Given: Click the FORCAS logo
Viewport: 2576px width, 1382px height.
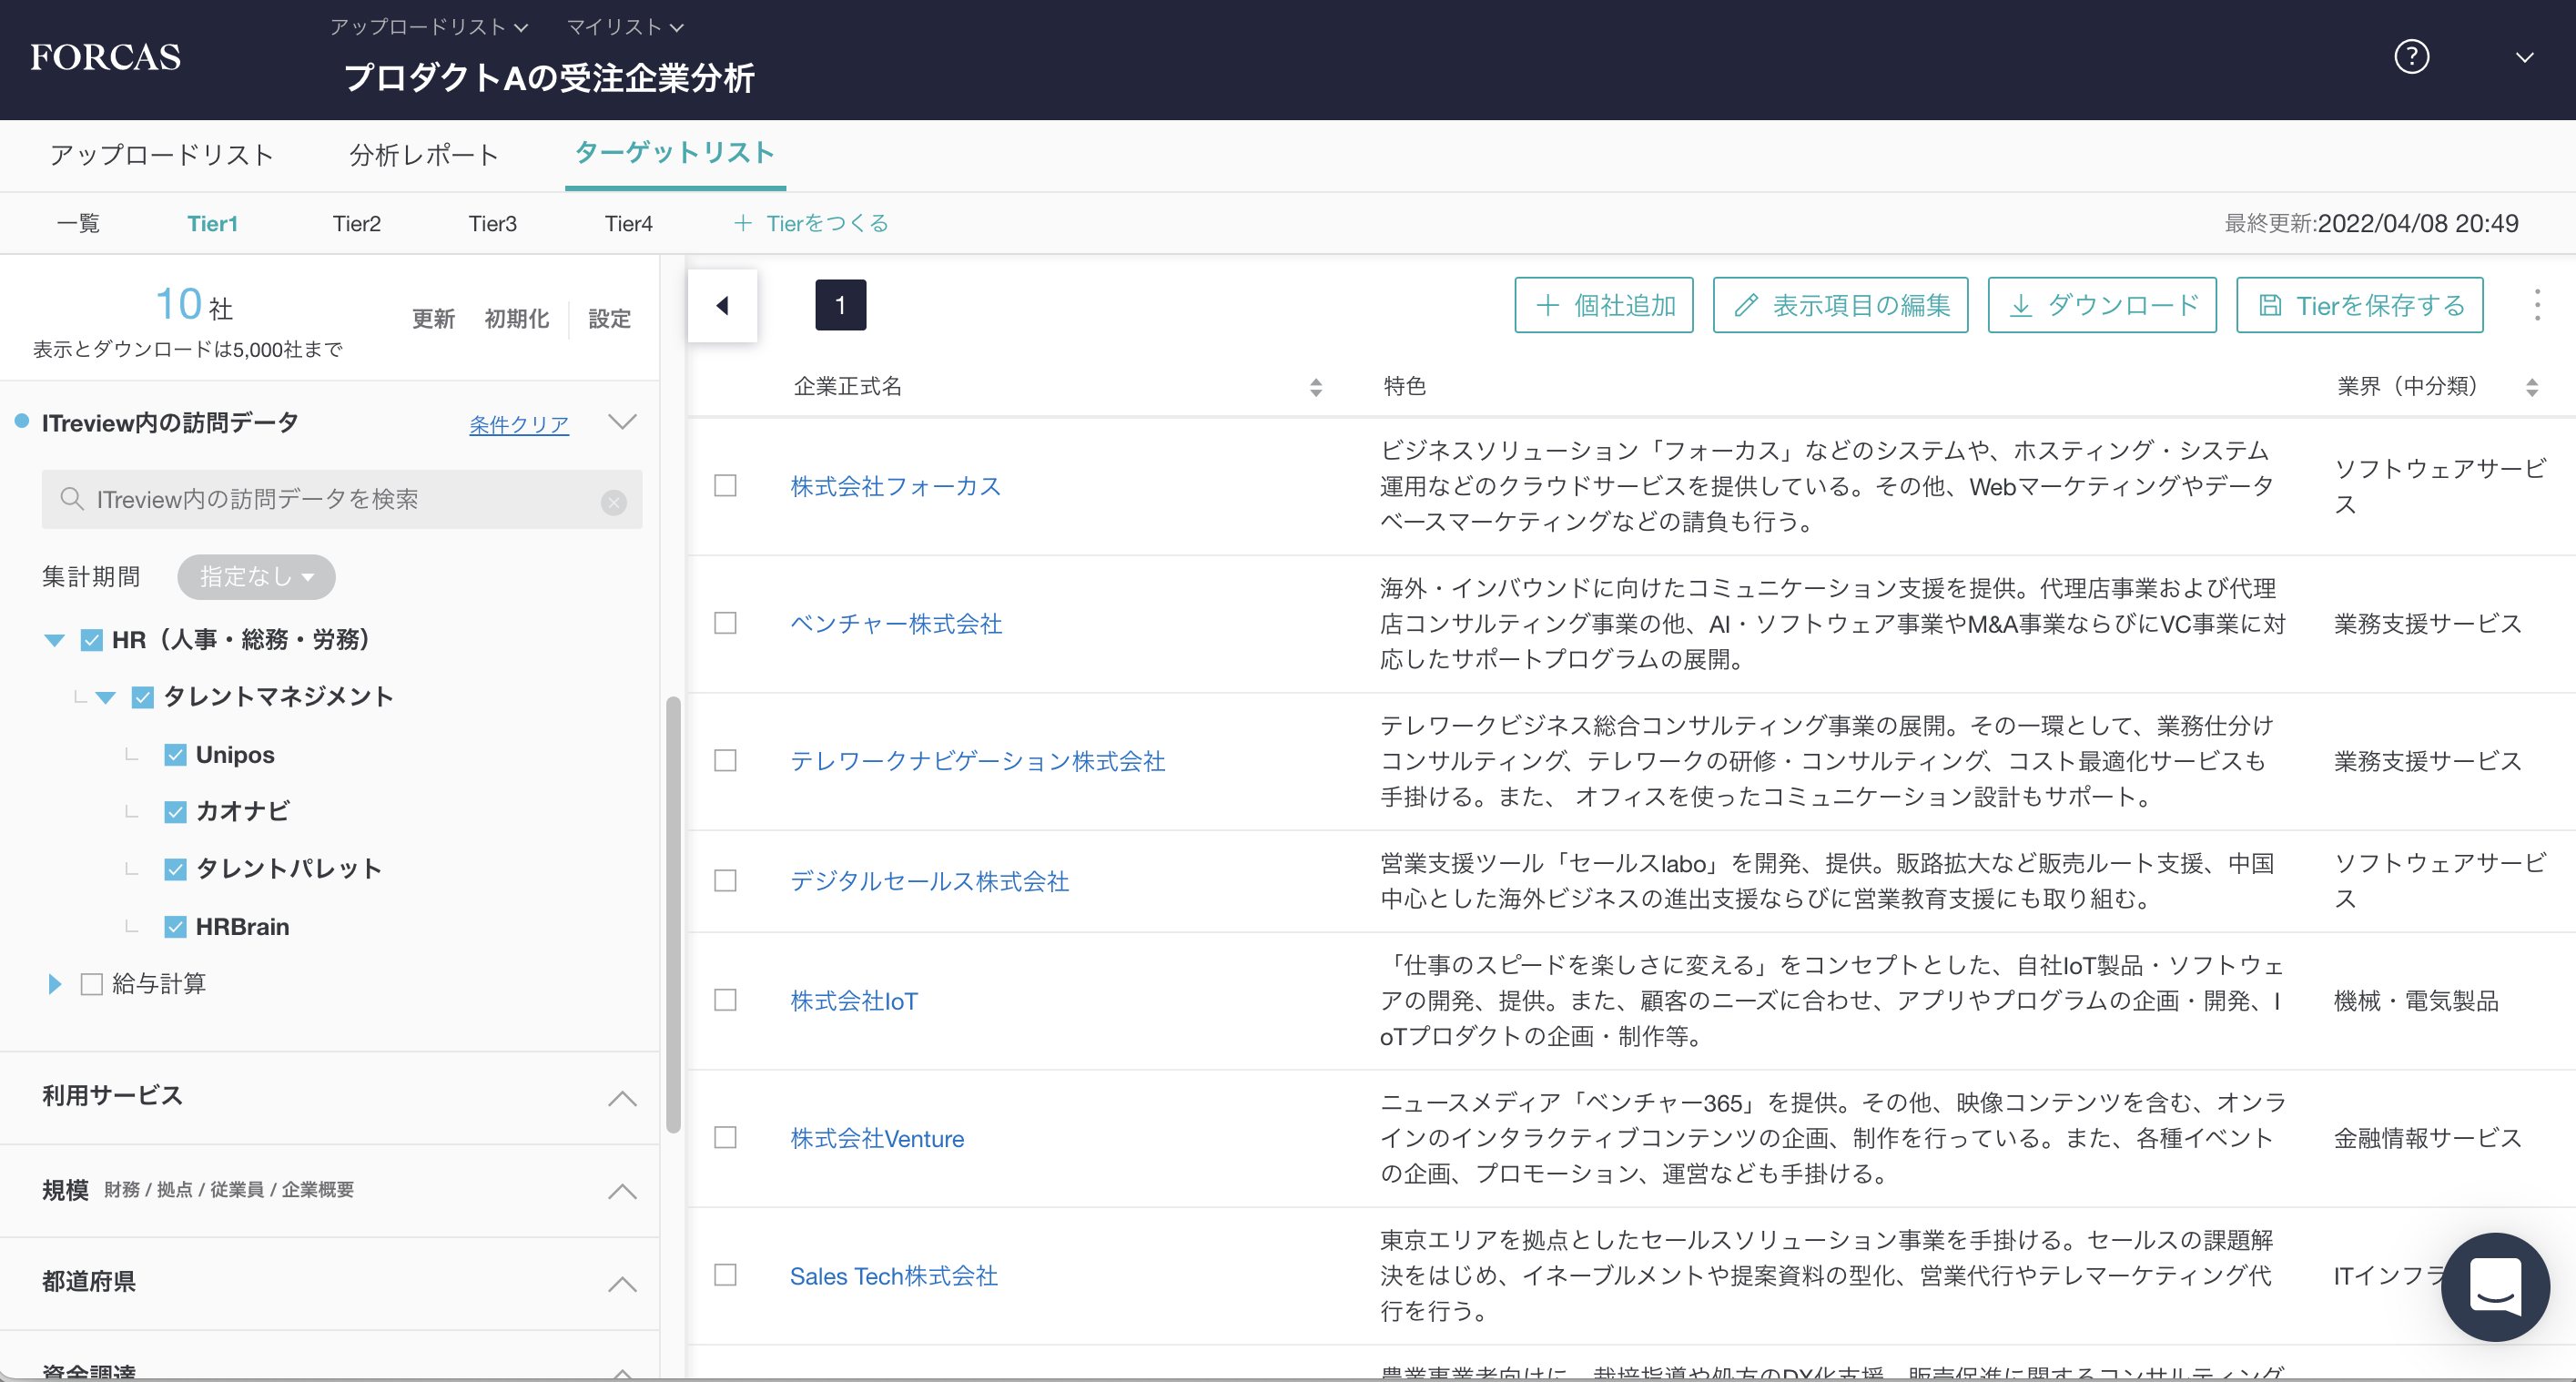Looking at the screenshot, I should (106, 57).
